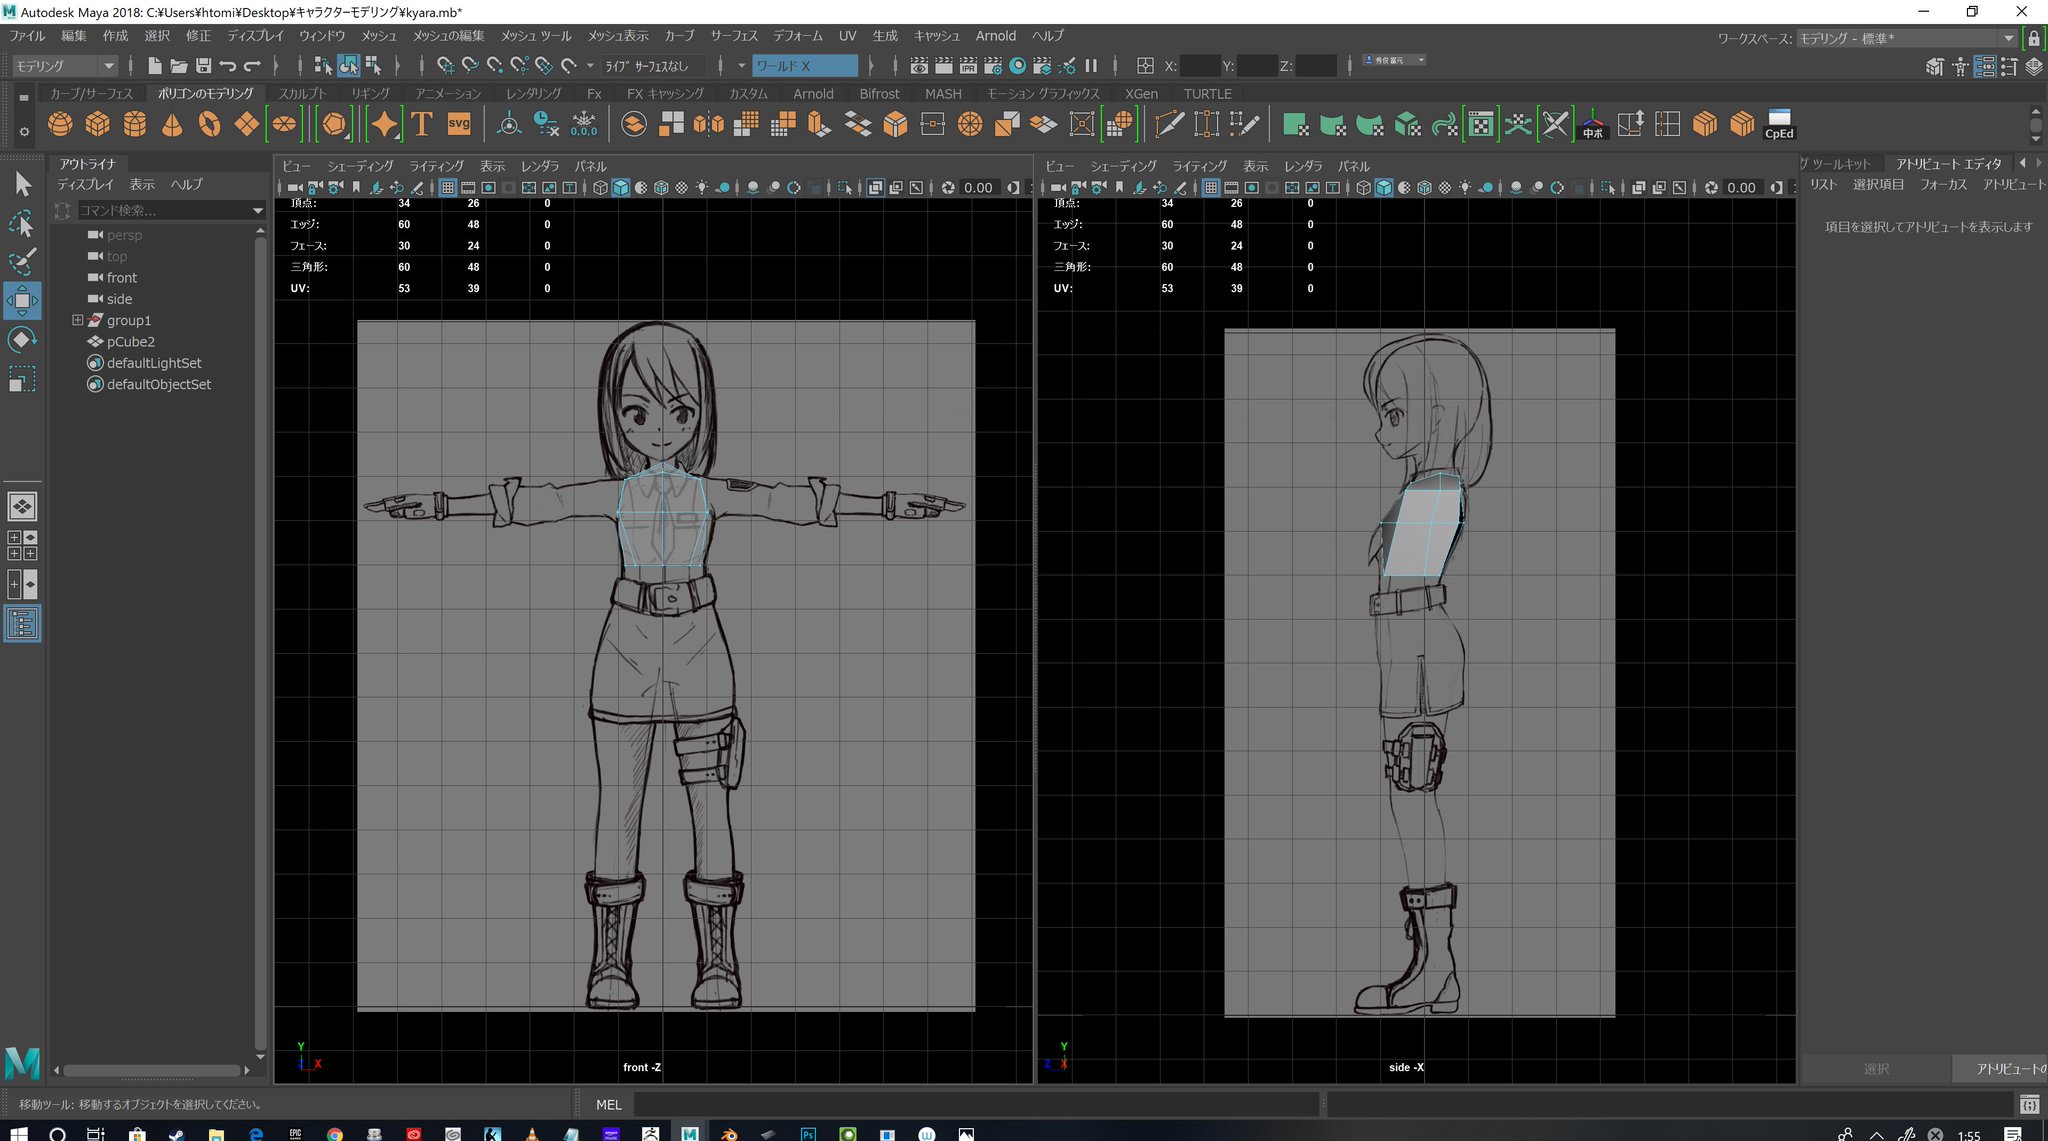2048x1141 pixels.
Task: Click the polygon Type (T) shelf tool
Action: [422, 124]
